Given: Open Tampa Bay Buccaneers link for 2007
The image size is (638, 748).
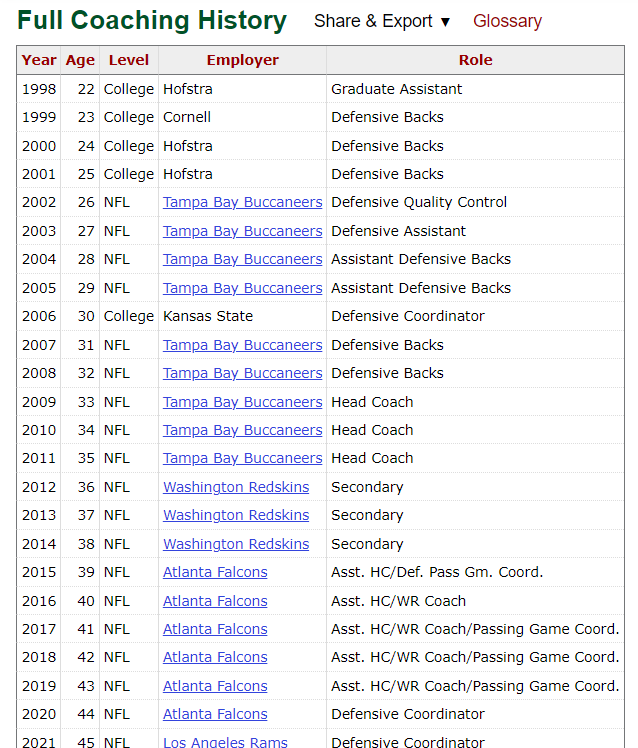Looking at the screenshot, I should [x=242, y=345].
